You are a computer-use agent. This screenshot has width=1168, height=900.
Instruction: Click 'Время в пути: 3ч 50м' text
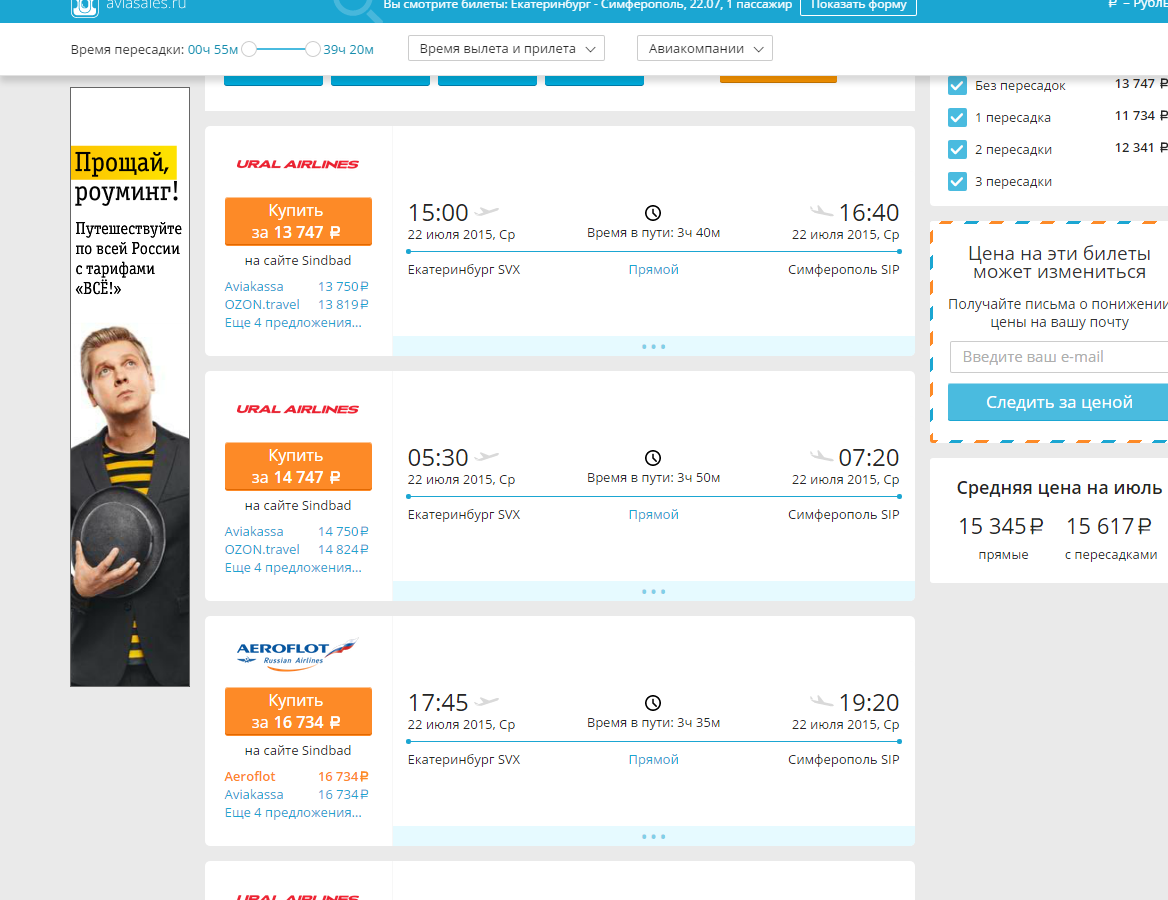pos(653,478)
